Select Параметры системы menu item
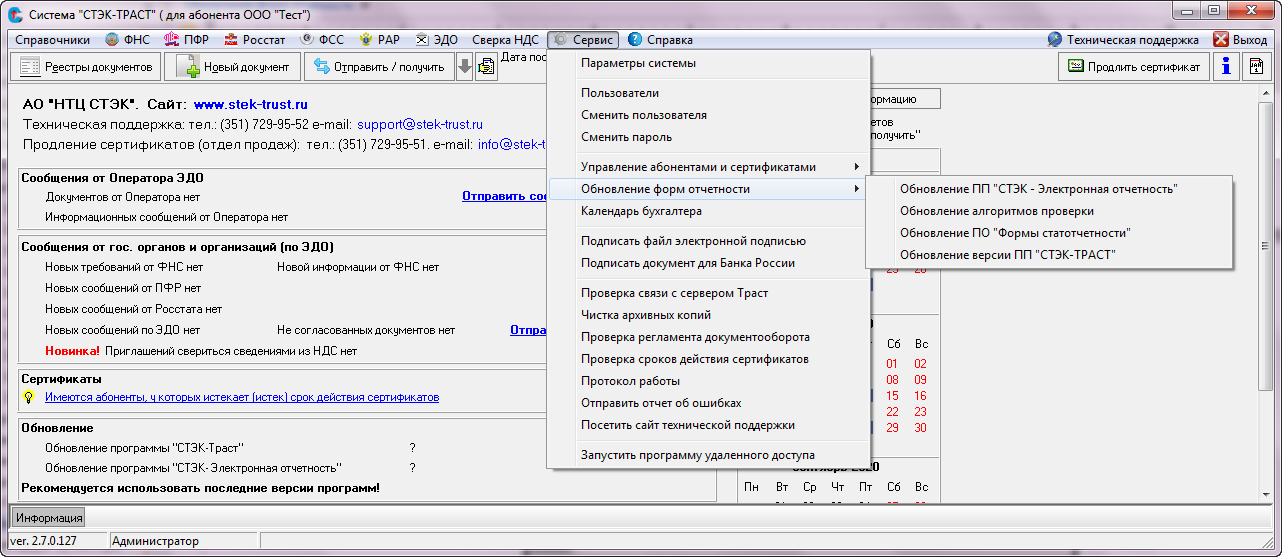This screenshot has height=557, width=1282. coord(710,63)
